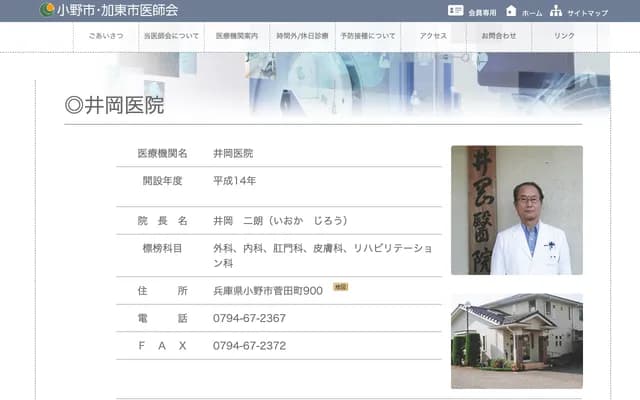Click the 標榜科目 row label
This screenshot has width=640, height=400.
tap(162, 248)
